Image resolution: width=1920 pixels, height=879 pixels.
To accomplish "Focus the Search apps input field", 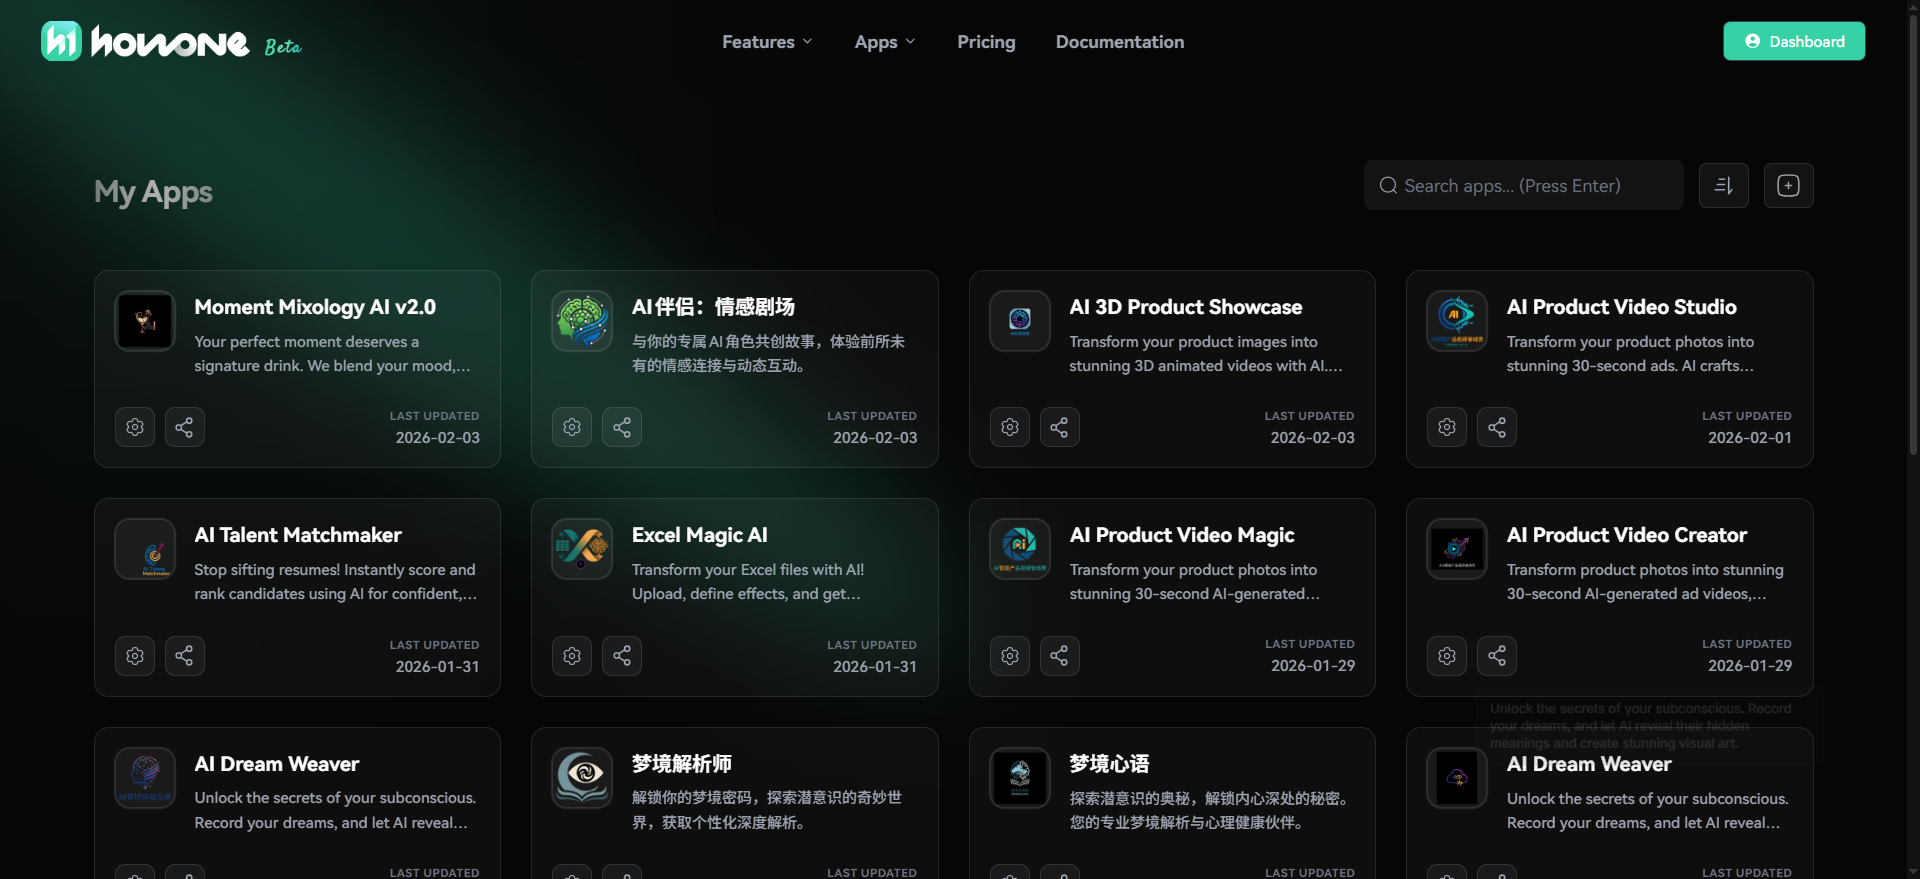I will [1524, 185].
